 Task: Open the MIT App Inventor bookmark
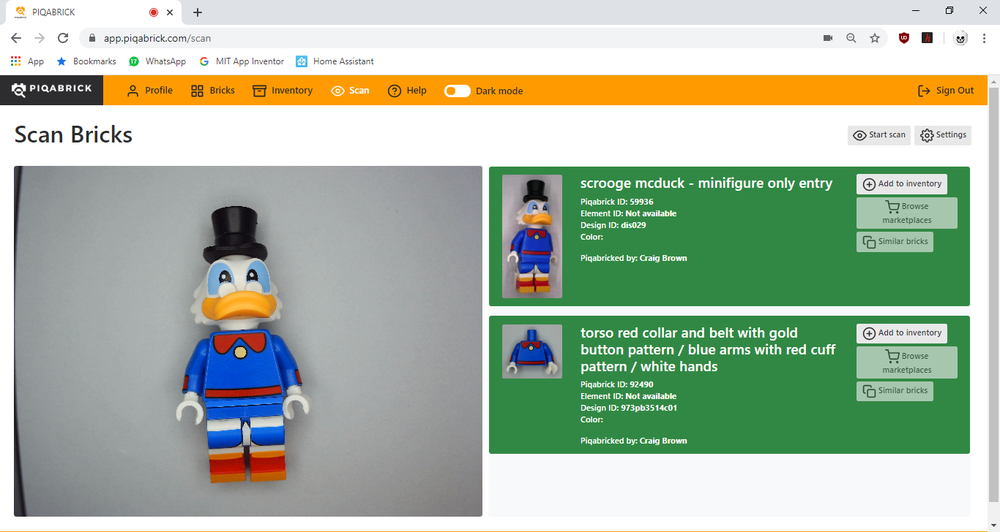click(x=242, y=61)
